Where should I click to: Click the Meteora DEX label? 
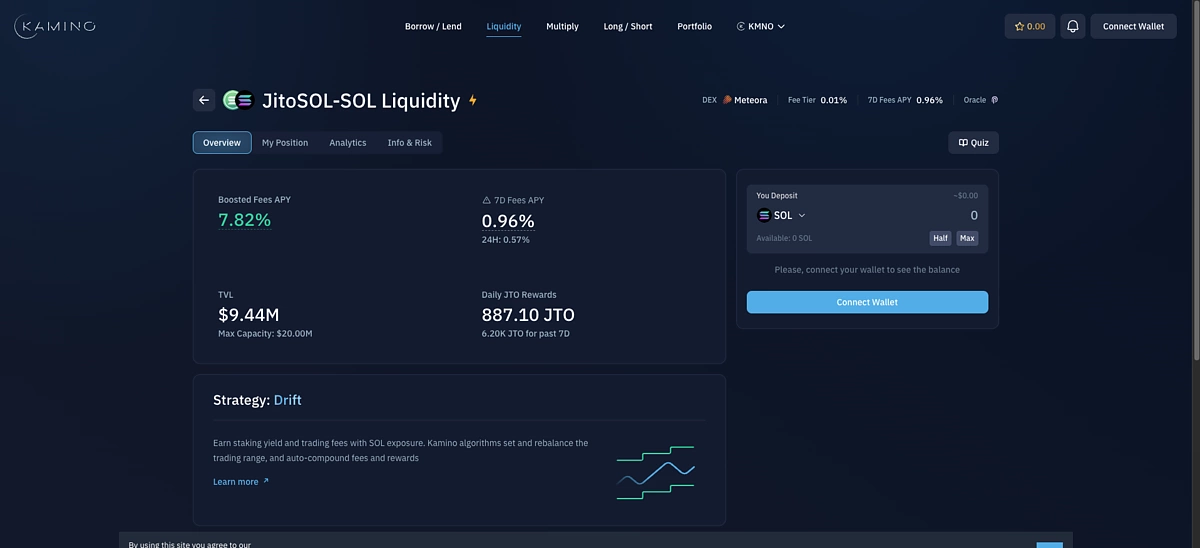751,100
